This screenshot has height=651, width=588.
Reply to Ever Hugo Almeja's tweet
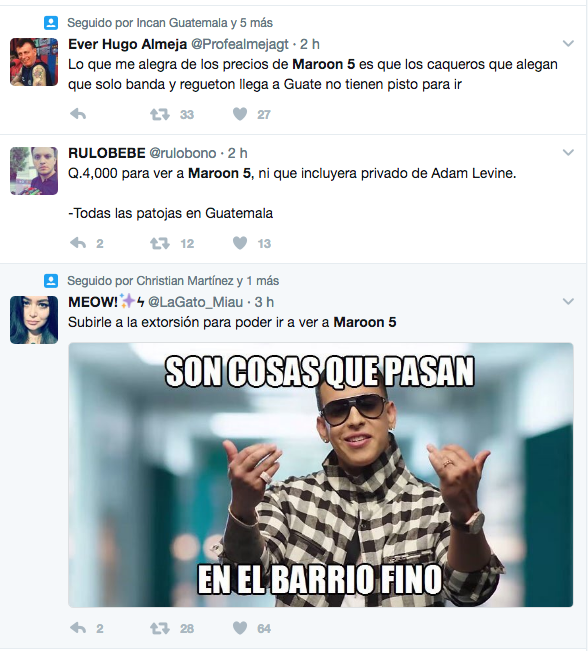tap(78, 114)
